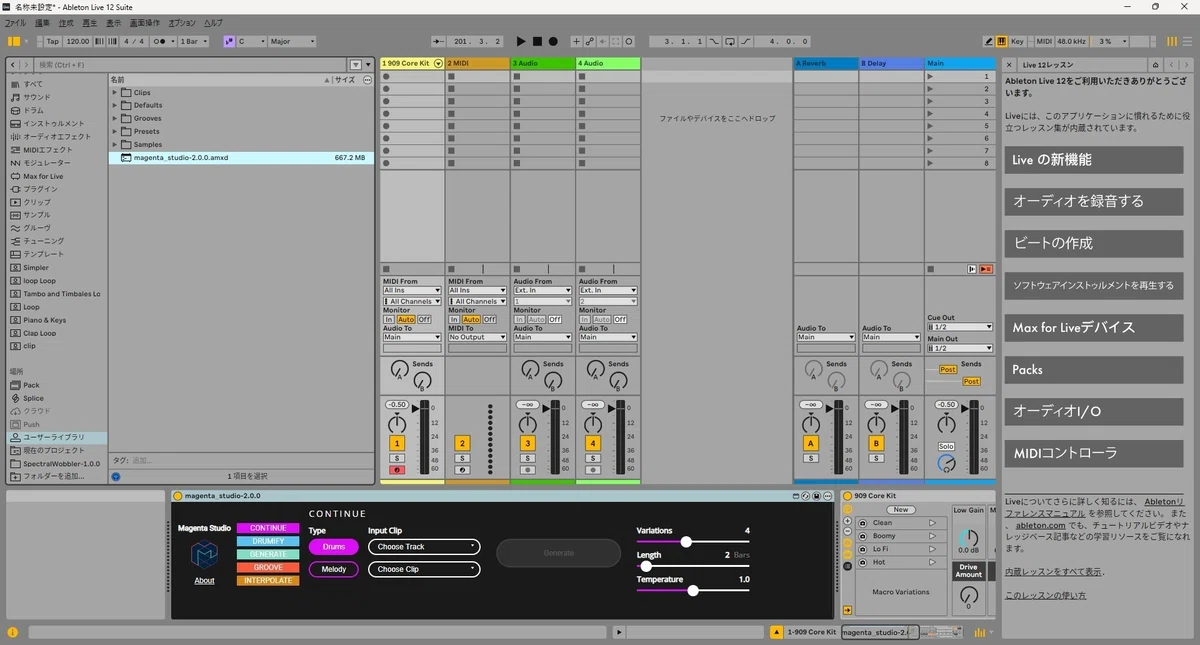Expand the Samples folder
1200x645 pixels.
coord(116,144)
